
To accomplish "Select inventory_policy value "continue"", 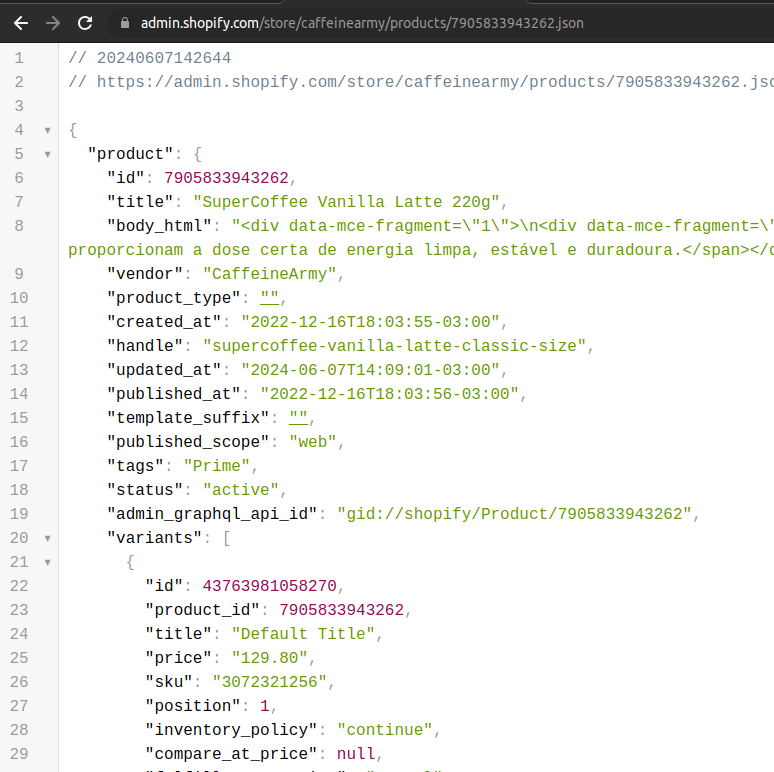I will pos(385,730).
